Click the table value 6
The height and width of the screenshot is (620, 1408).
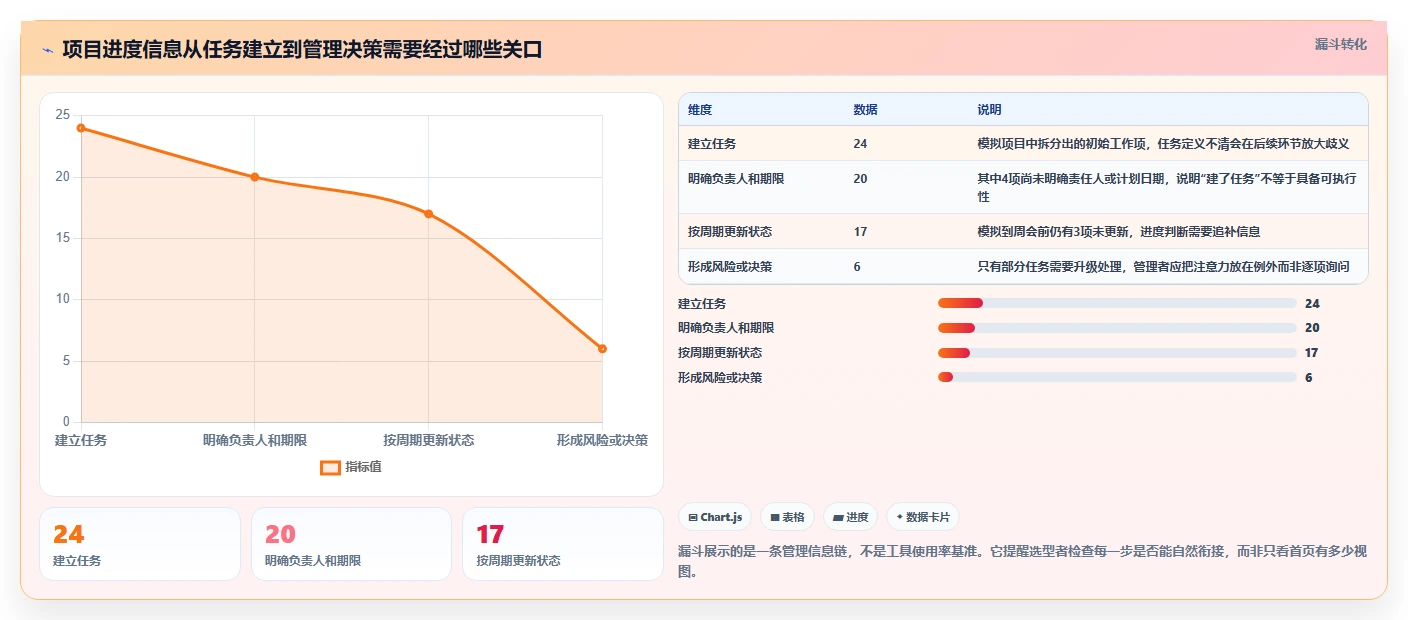857,267
